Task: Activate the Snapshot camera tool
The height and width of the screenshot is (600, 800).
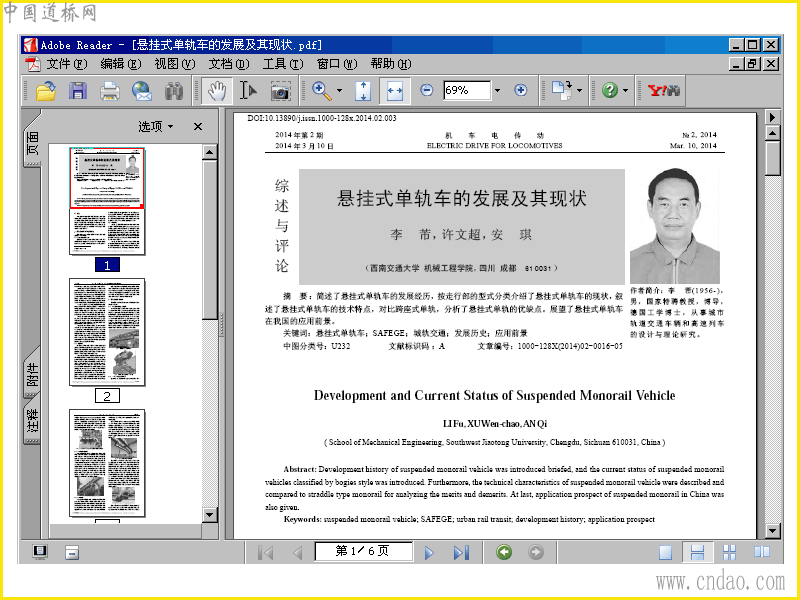Action: click(x=280, y=91)
